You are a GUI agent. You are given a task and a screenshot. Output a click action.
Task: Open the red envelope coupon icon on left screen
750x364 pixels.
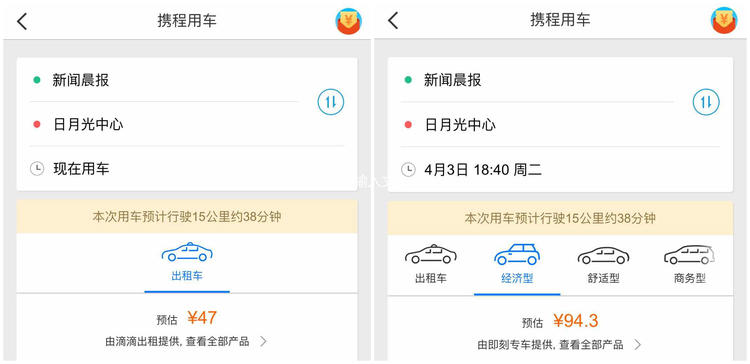click(348, 22)
